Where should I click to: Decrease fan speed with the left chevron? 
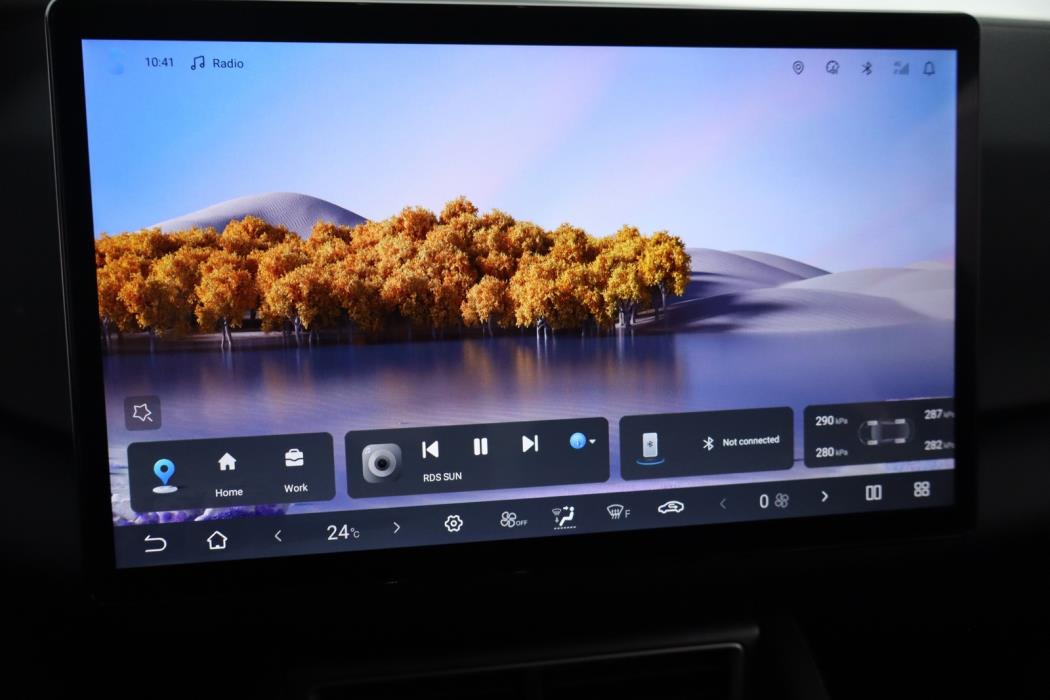coord(723,503)
